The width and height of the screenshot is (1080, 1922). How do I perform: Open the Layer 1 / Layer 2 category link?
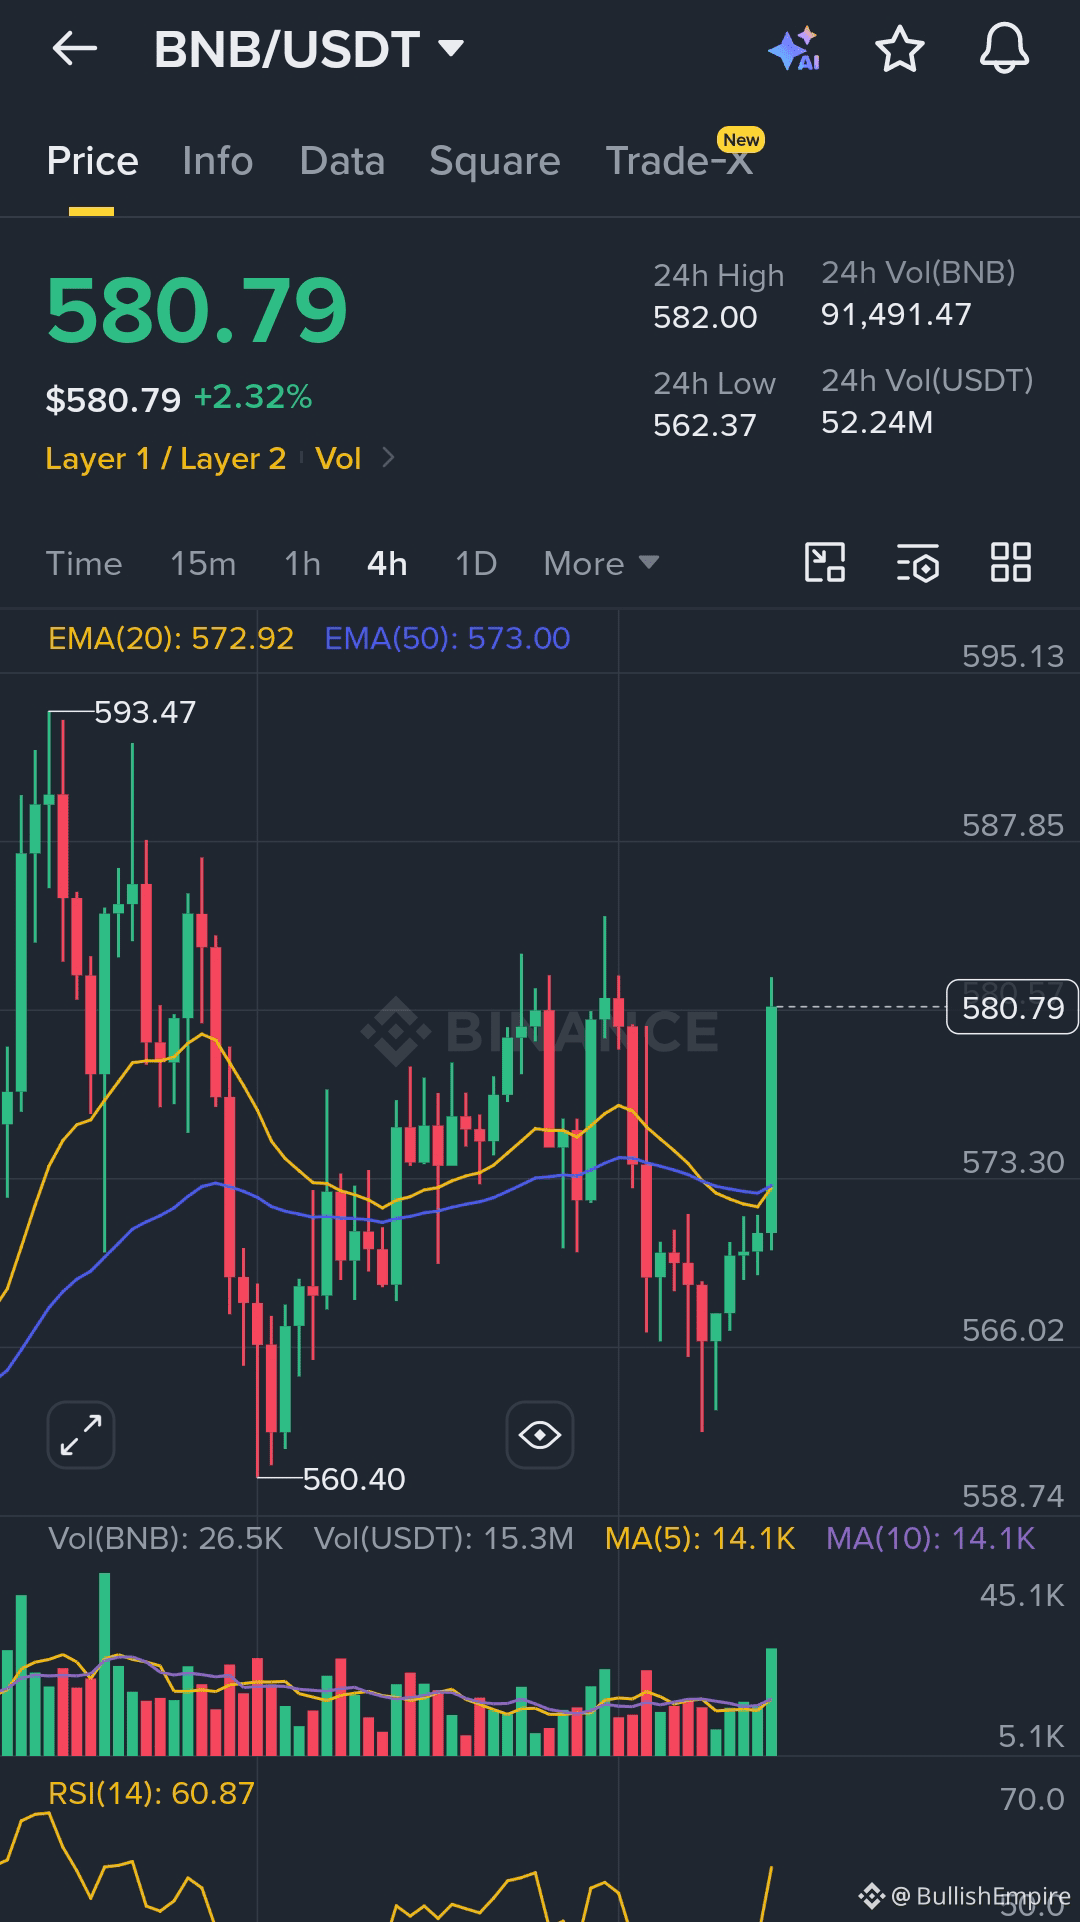166,458
